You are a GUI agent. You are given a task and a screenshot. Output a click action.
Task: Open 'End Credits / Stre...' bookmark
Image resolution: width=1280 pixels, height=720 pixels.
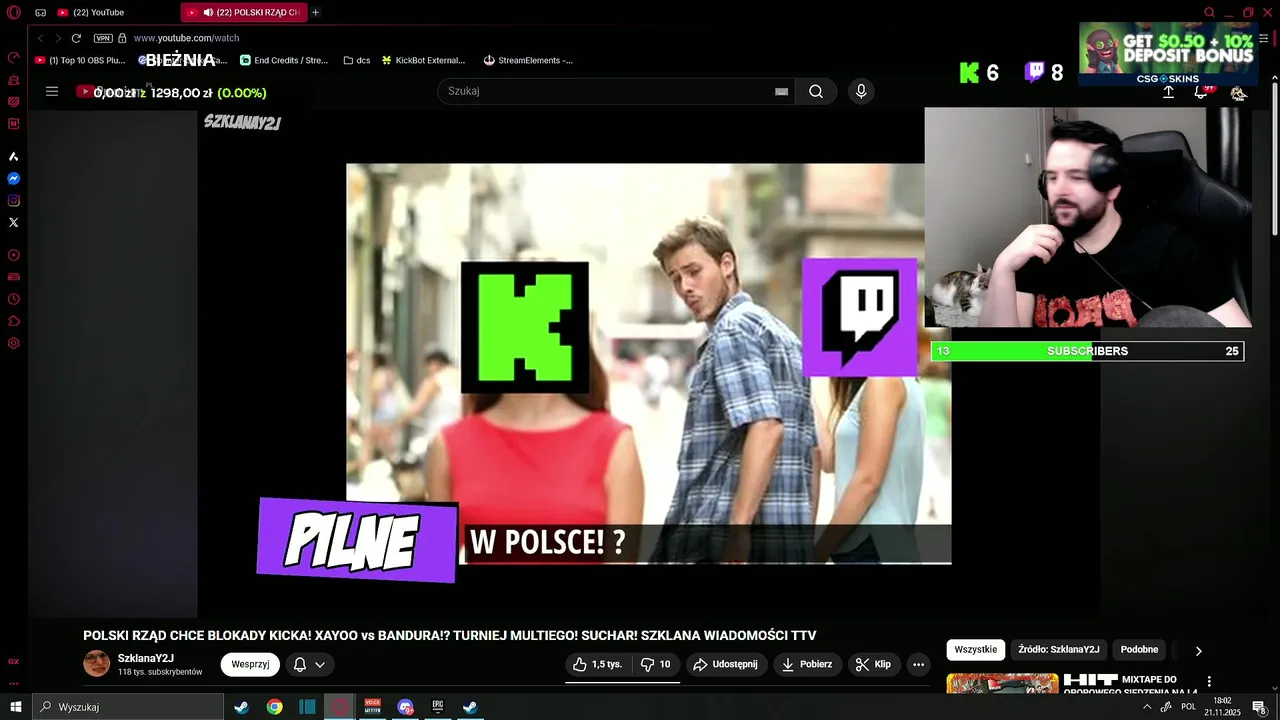[x=284, y=60]
